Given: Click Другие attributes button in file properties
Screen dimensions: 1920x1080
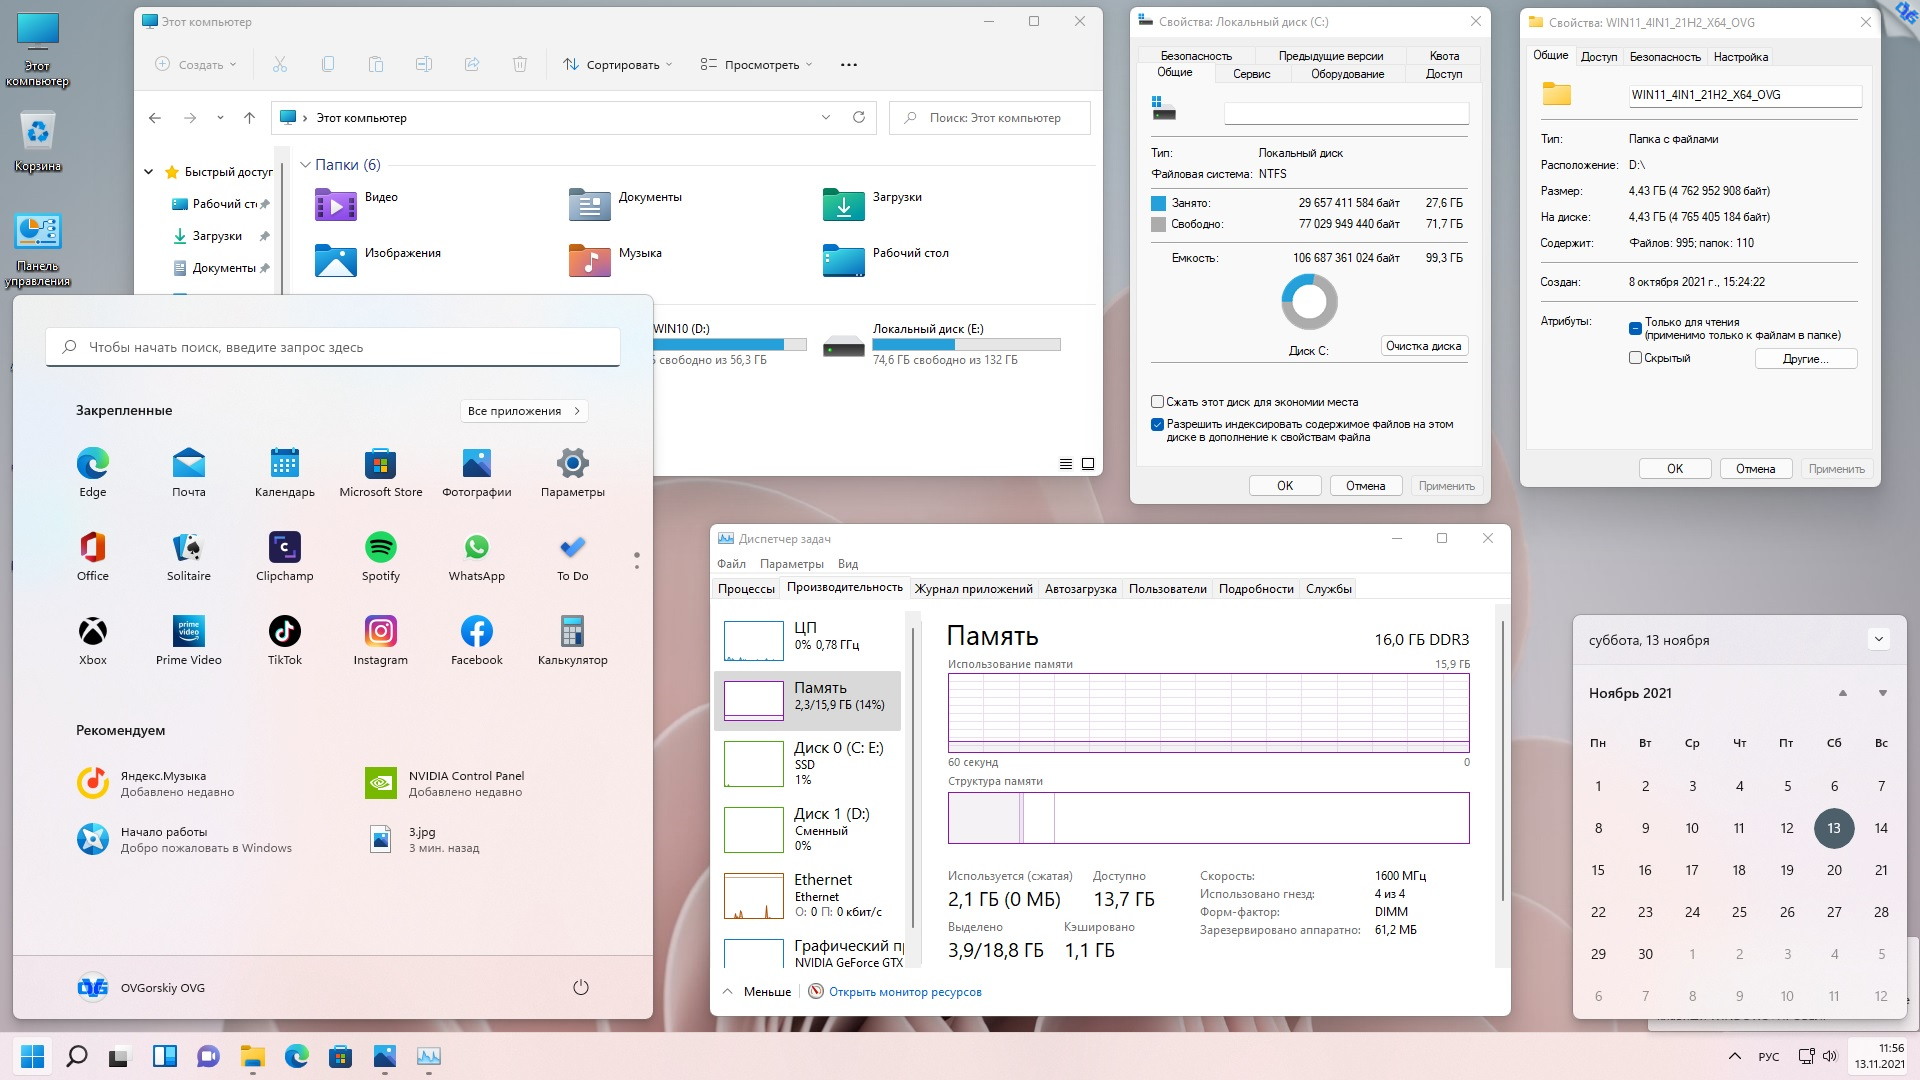Looking at the screenshot, I should tap(1805, 357).
